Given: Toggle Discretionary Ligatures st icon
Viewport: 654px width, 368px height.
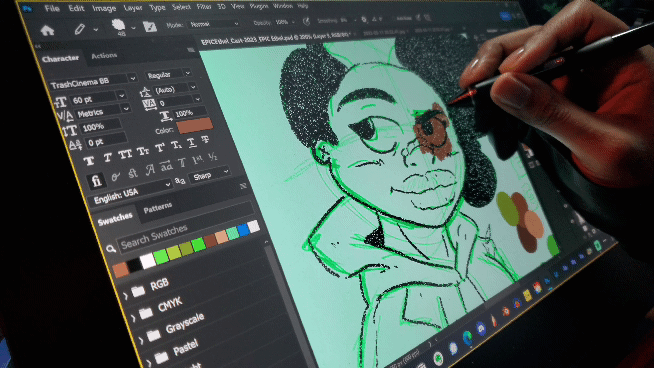Looking at the screenshot, I should coord(133,173).
